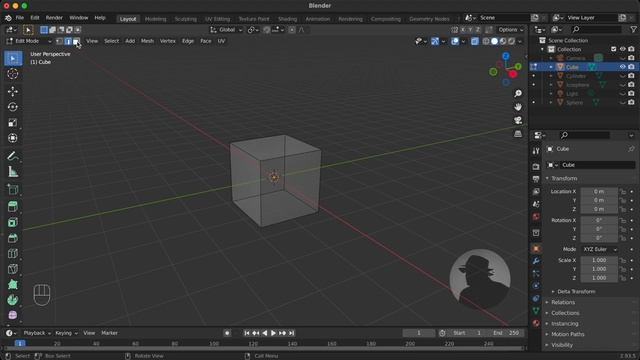Image resolution: width=640 pixels, height=360 pixels.
Task: Open the Render menu
Action: 54,18
